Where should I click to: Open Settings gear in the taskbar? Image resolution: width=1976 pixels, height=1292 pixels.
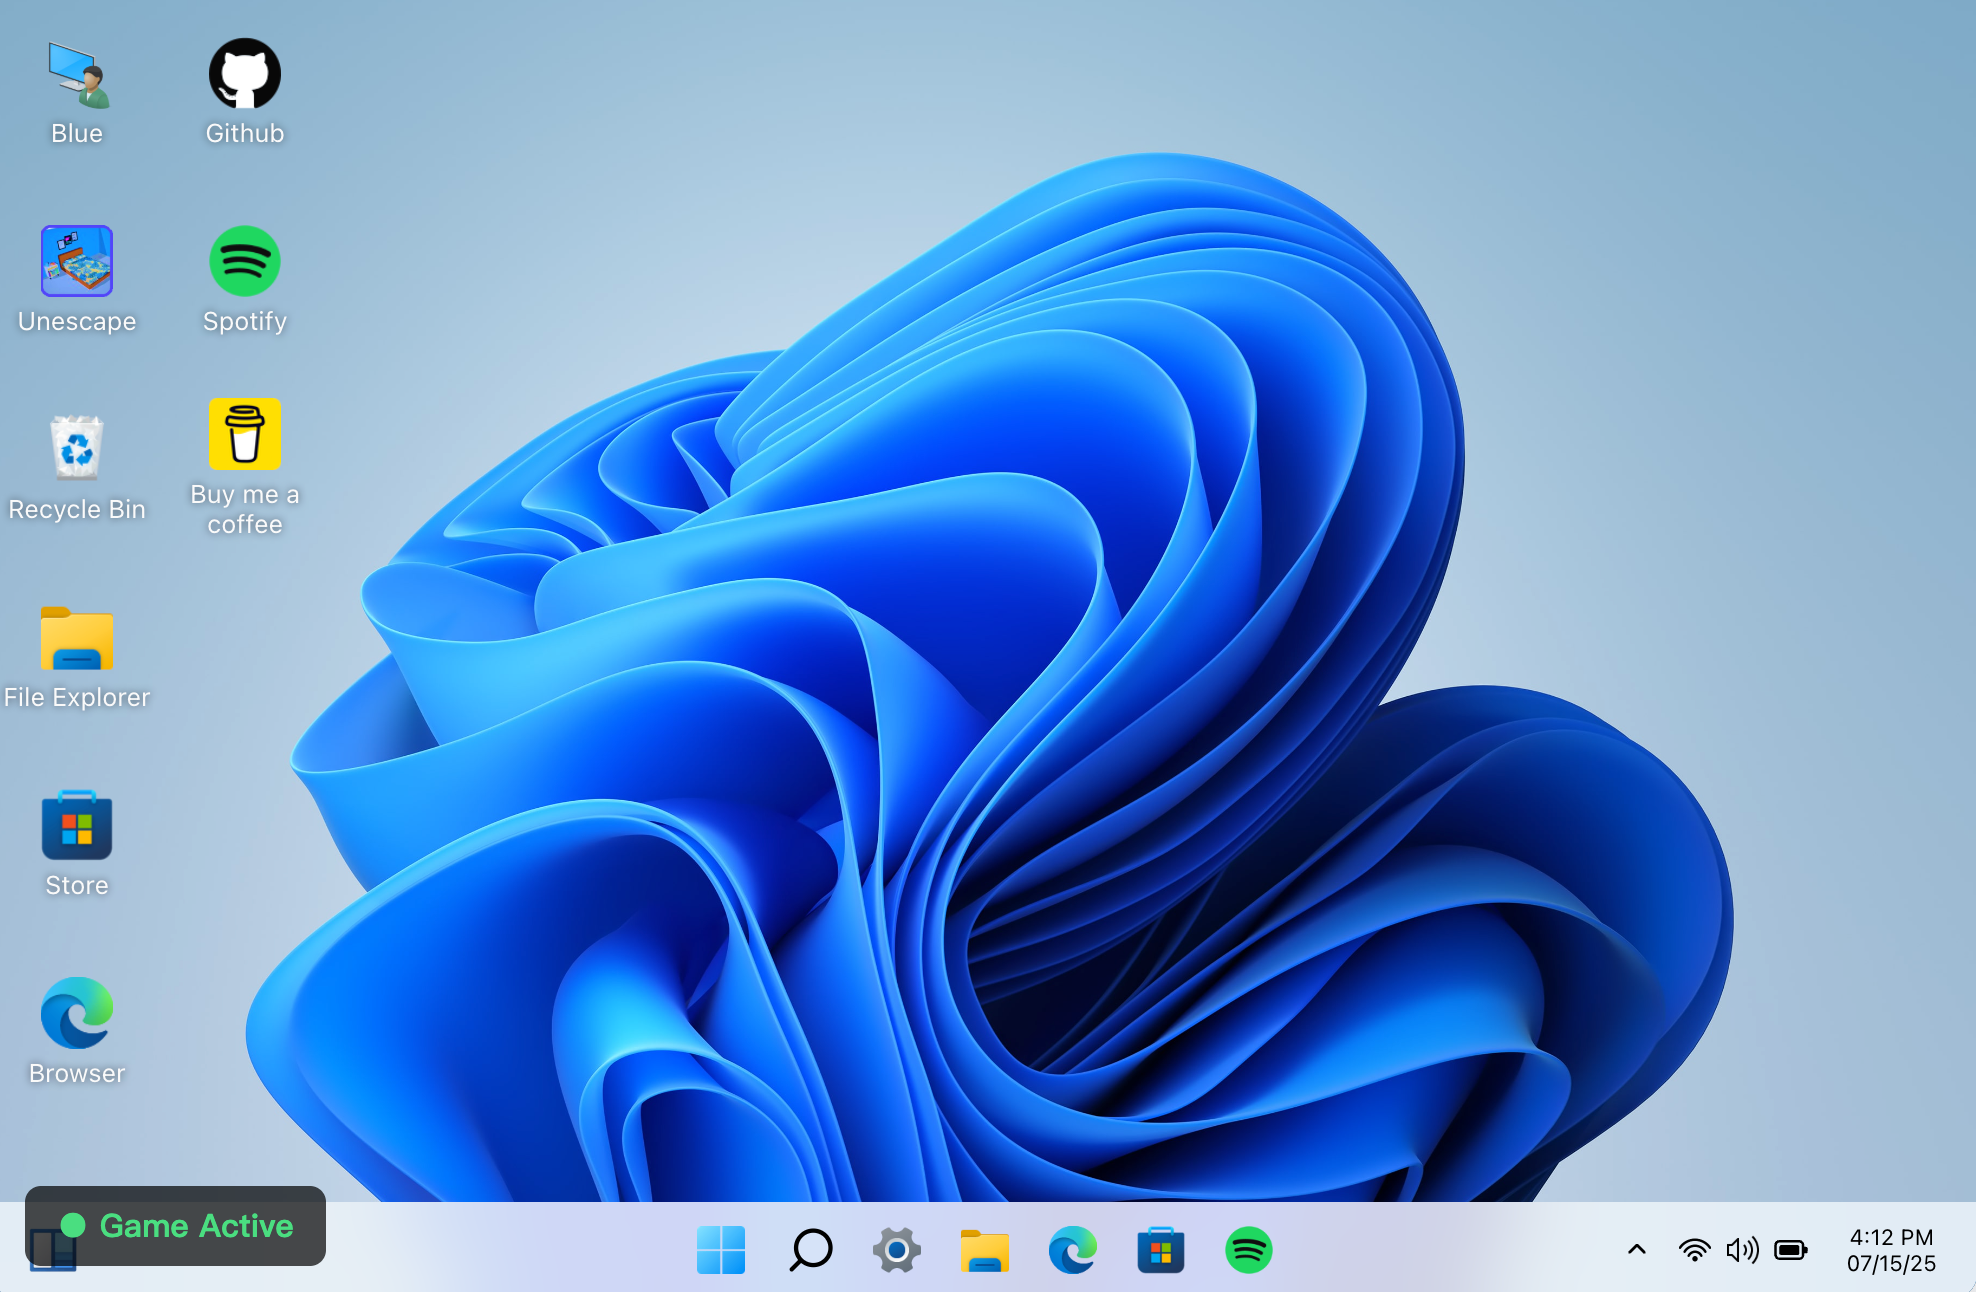(x=897, y=1250)
